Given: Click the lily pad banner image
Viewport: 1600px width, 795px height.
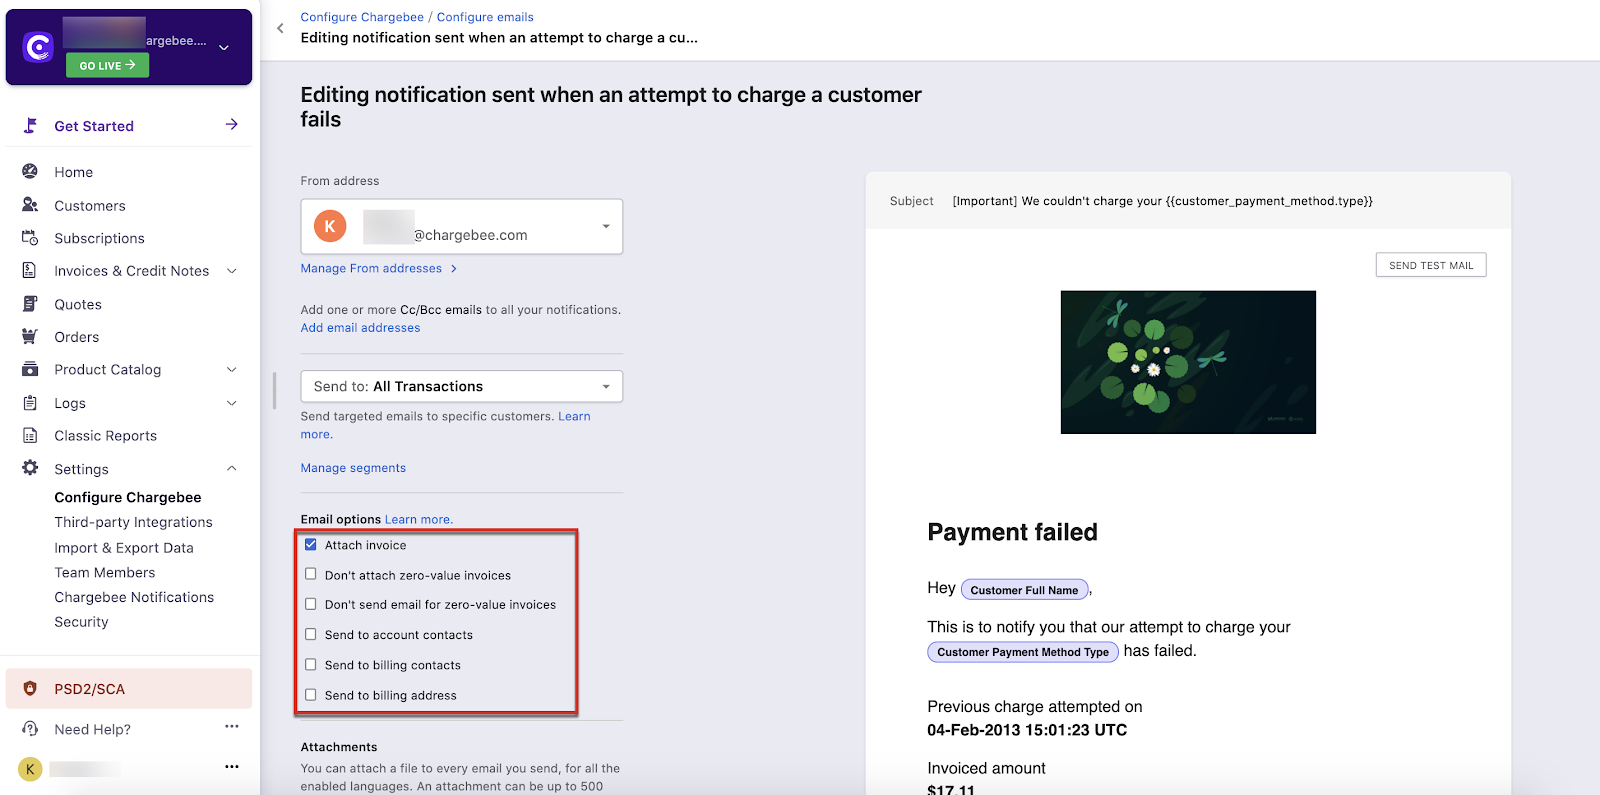Looking at the screenshot, I should [x=1188, y=362].
